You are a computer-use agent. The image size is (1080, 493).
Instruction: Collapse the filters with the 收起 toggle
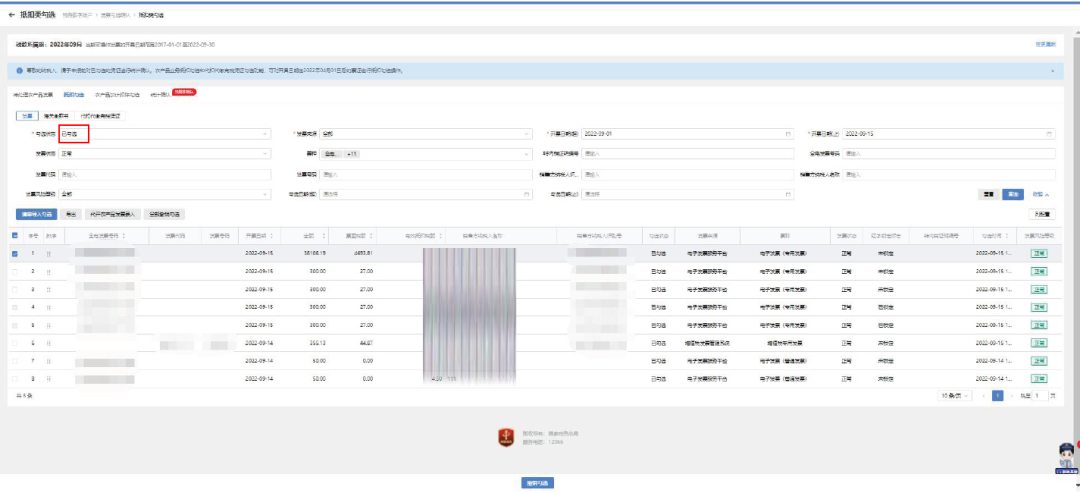[x=1041, y=194]
